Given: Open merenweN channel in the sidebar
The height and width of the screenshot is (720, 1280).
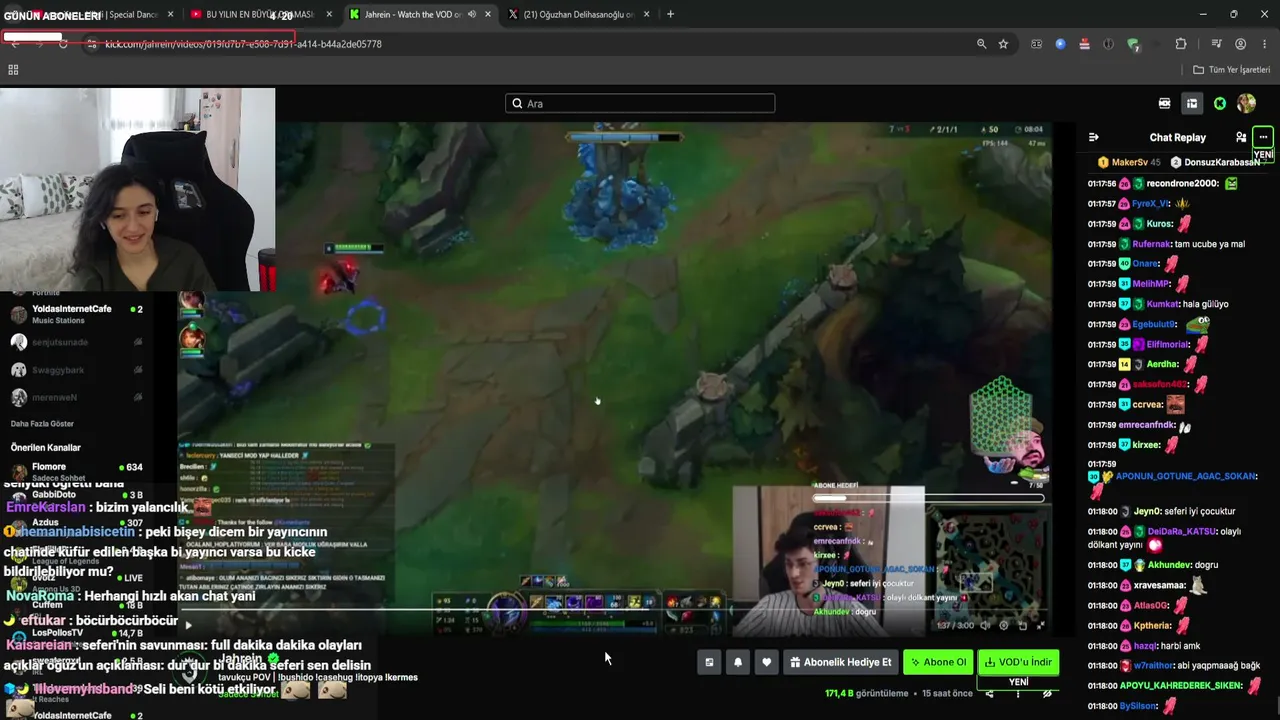Looking at the screenshot, I should click(78, 397).
